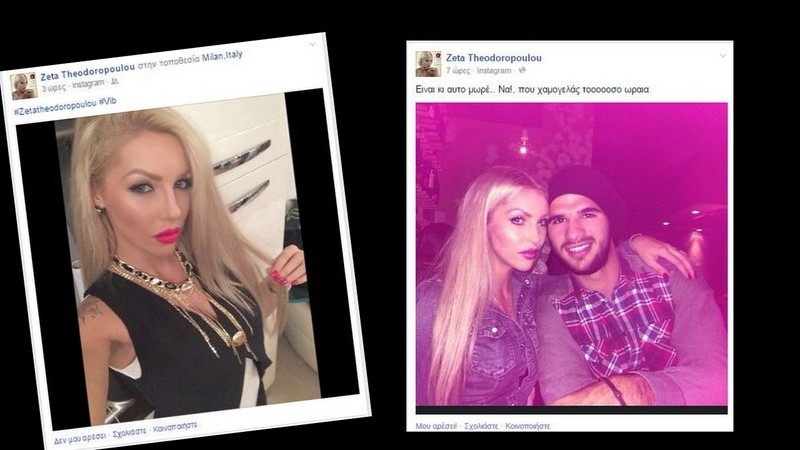The height and width of the screenshot is (450, 800).
Task: Open Zeta Theodoropoulou profile from left post
Action: [x=88, y=71]
